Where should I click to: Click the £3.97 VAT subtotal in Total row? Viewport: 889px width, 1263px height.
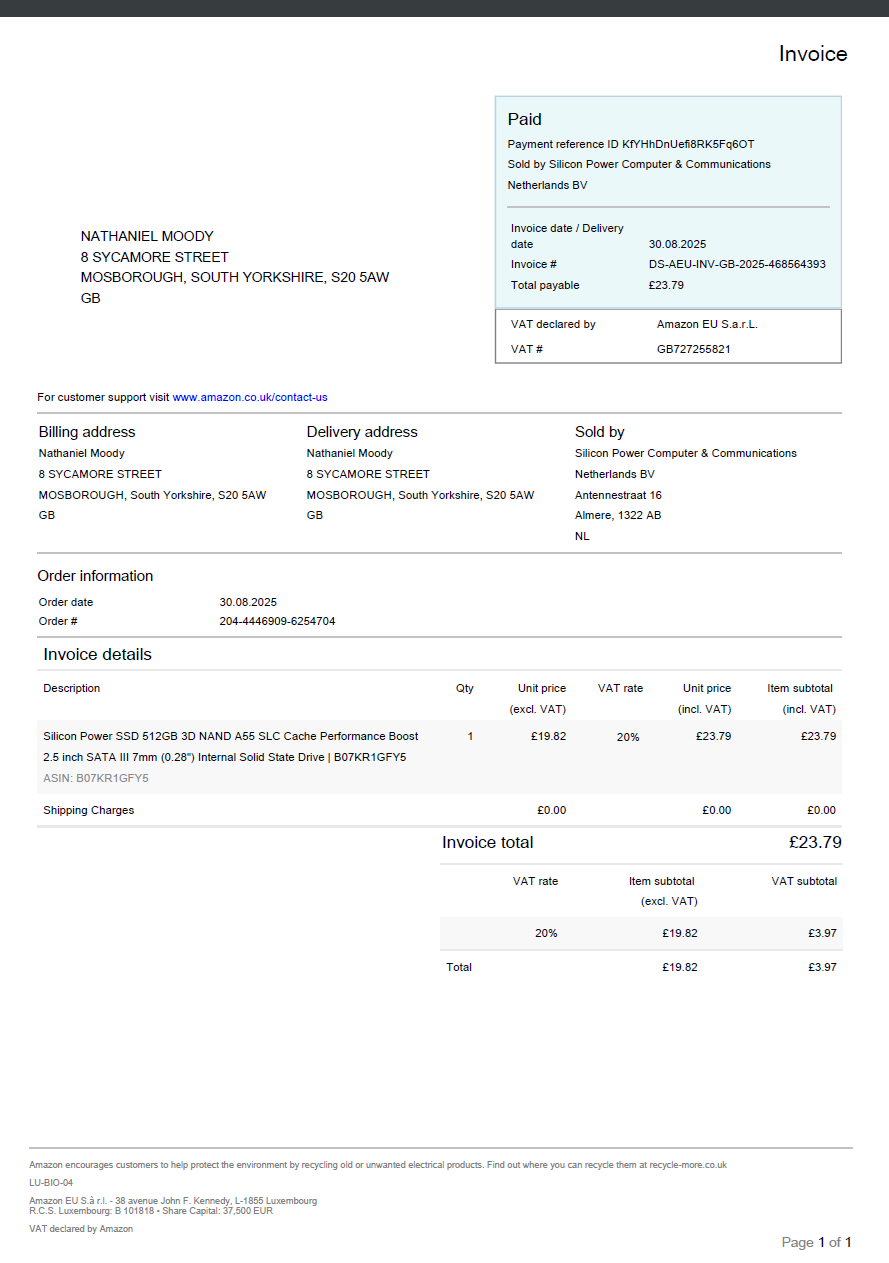coord(822,967)
